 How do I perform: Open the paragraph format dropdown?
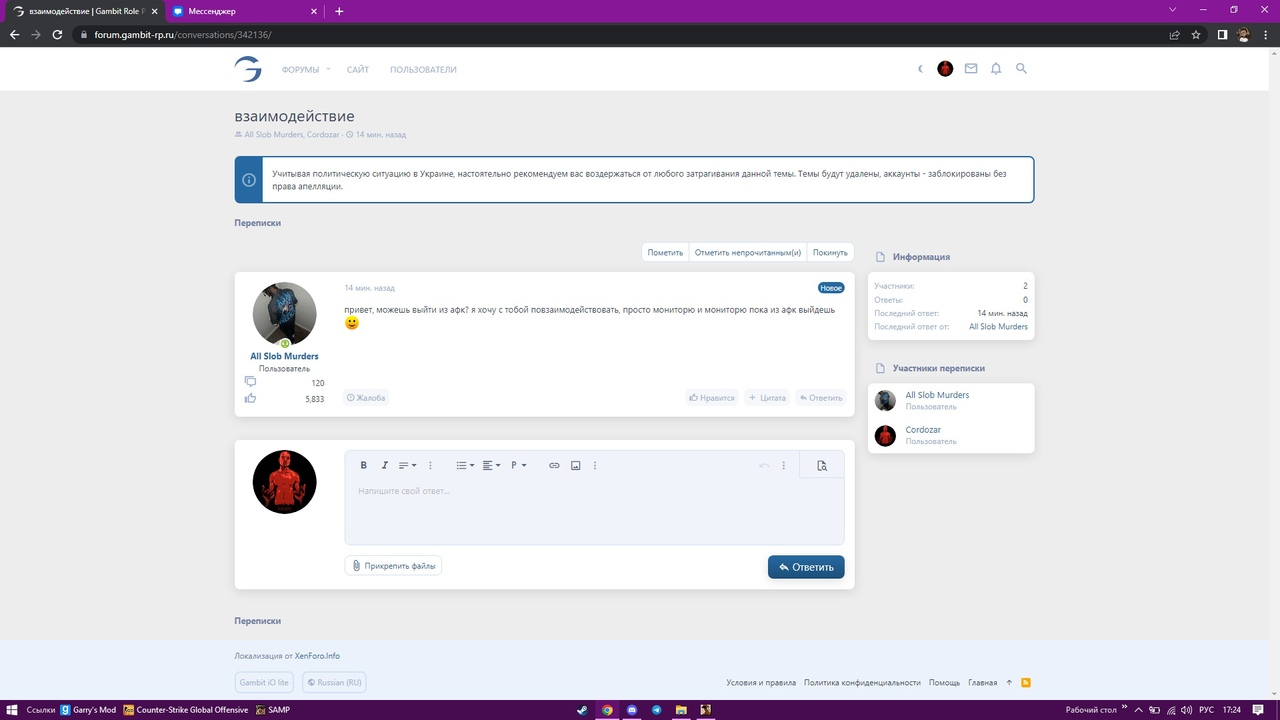coord(518,465)
